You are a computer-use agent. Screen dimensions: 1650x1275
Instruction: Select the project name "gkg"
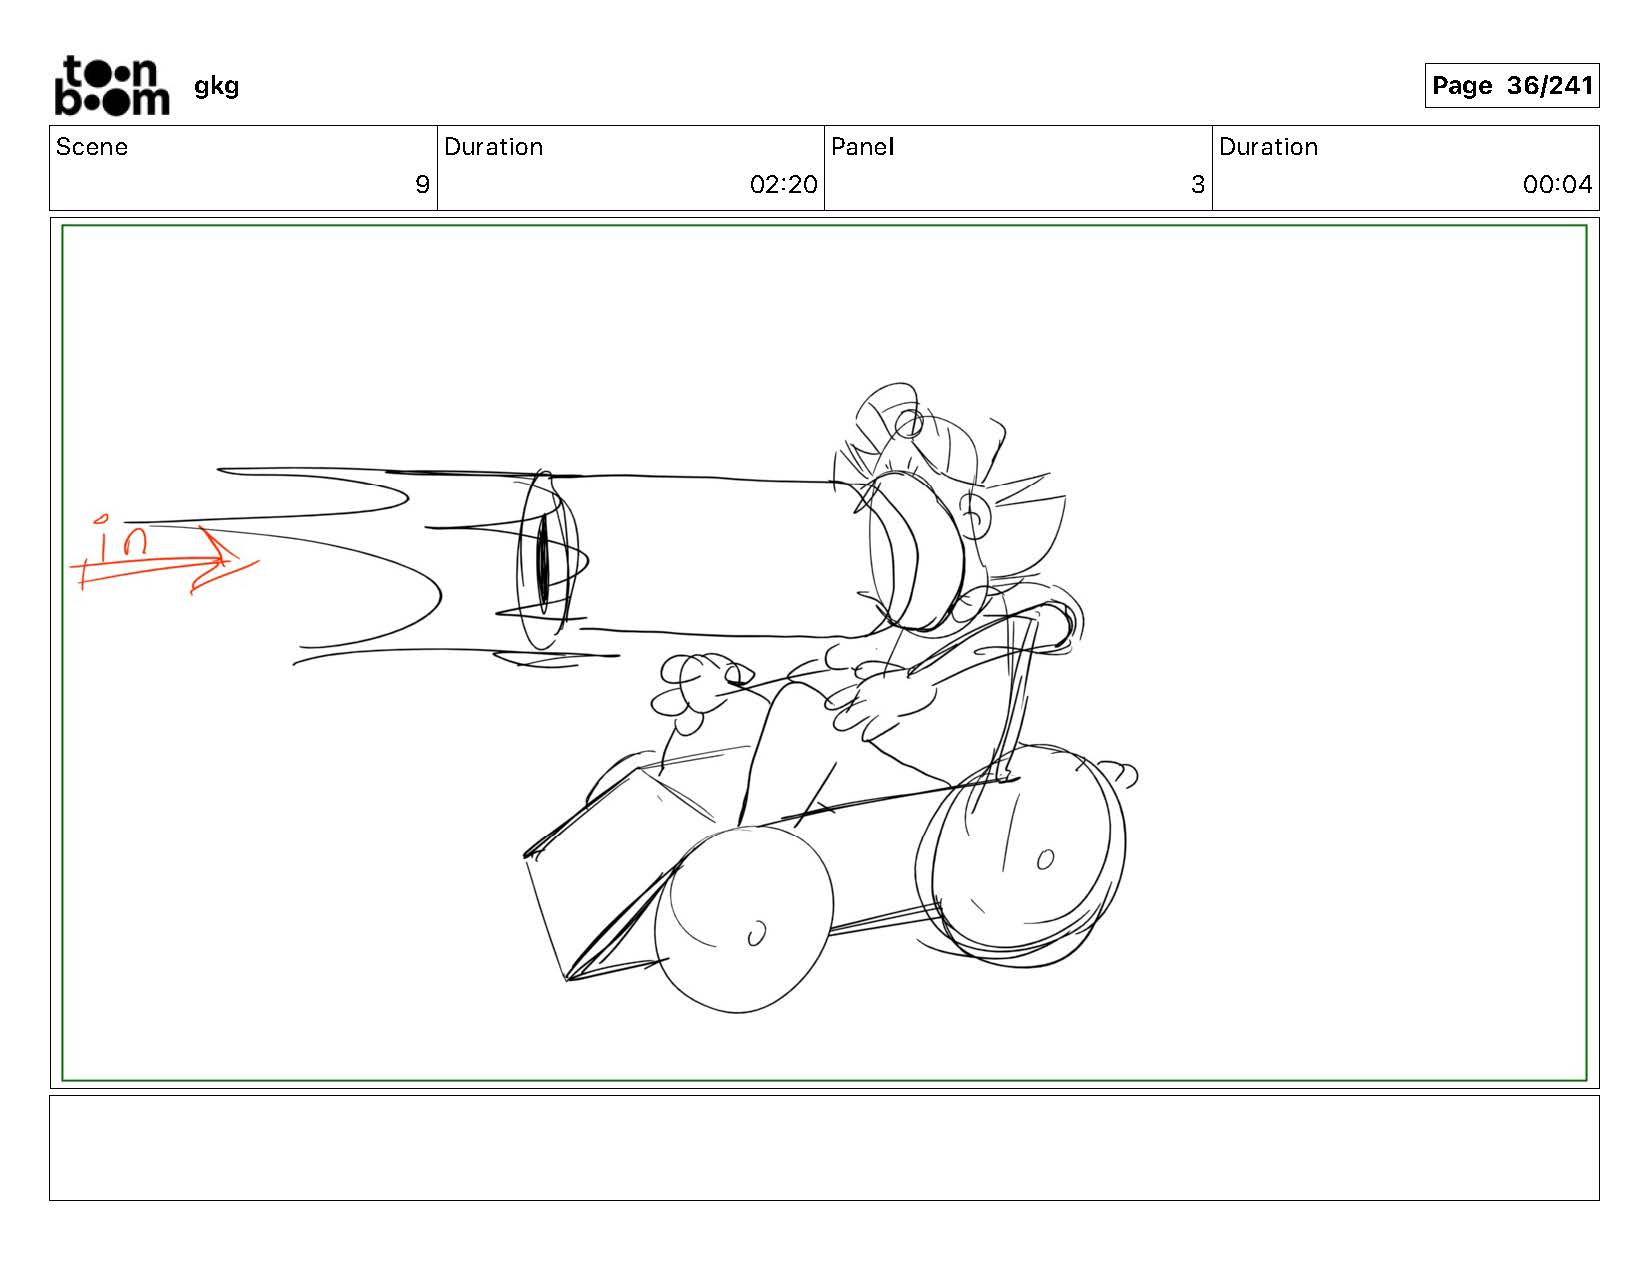tap(217, 87)
